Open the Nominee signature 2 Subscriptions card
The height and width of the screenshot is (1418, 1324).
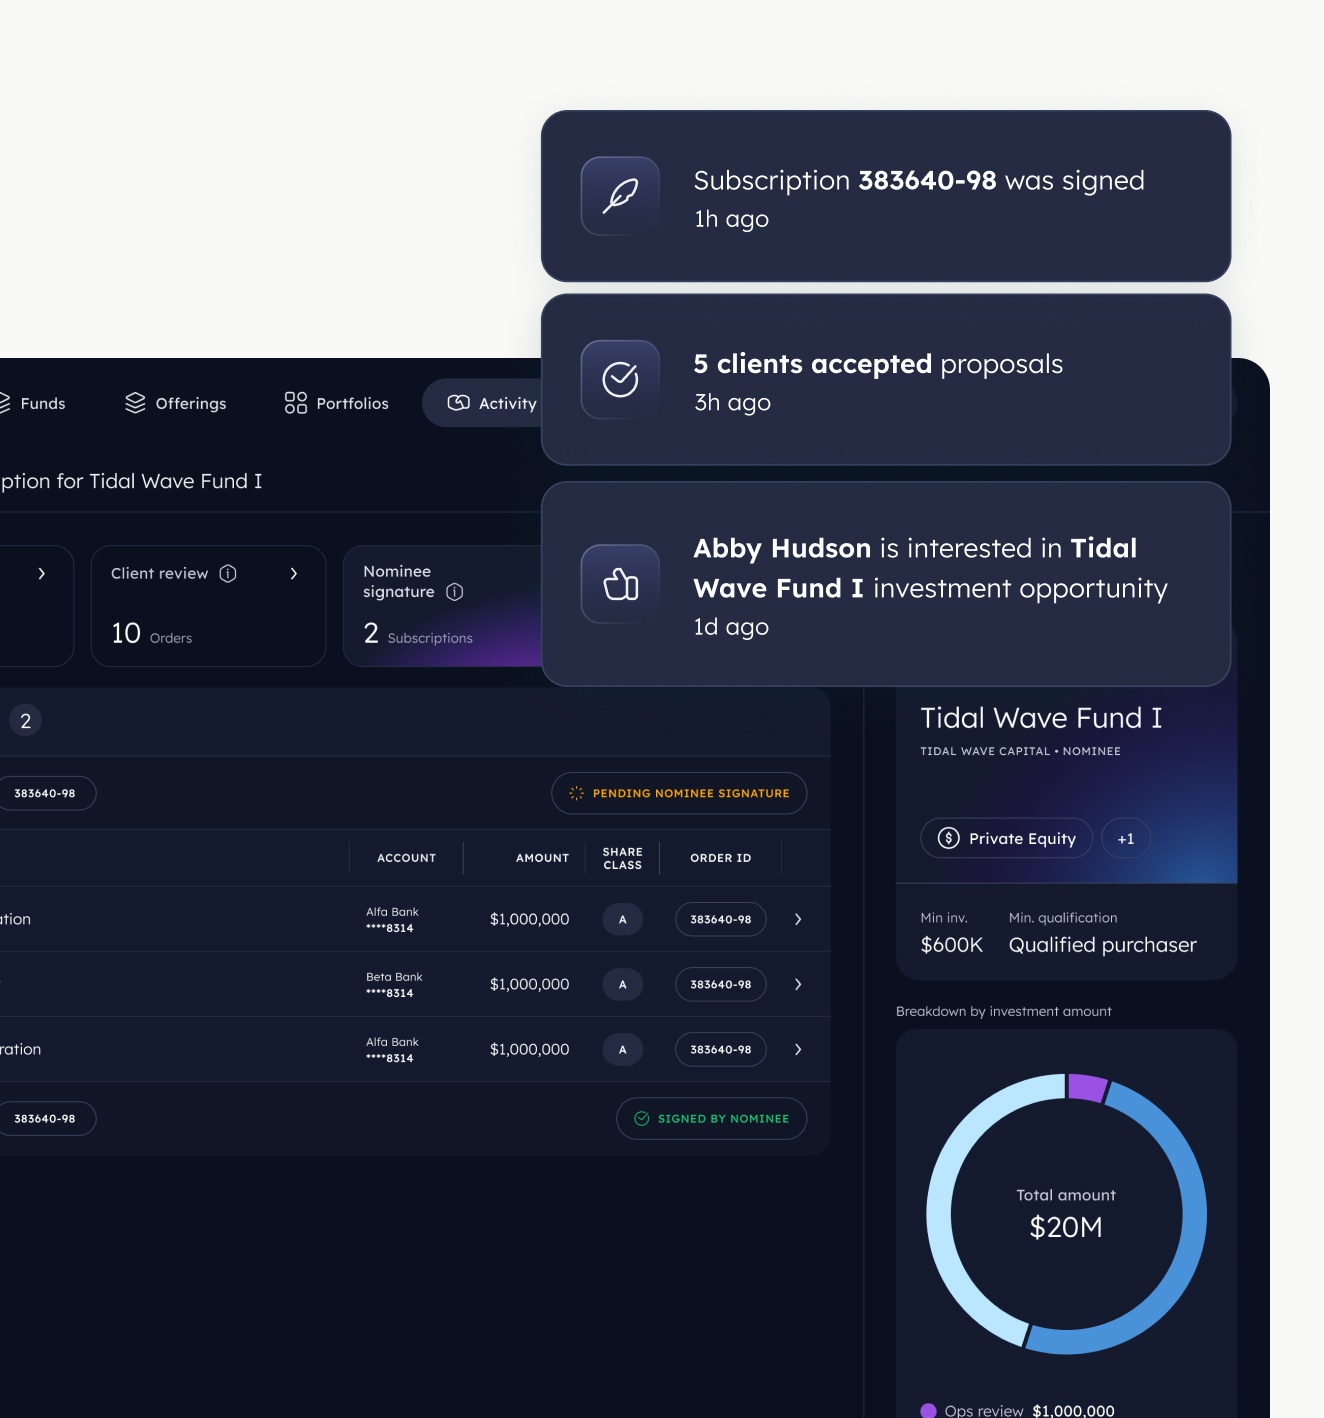pyautogui.click(x=442, y=606)
